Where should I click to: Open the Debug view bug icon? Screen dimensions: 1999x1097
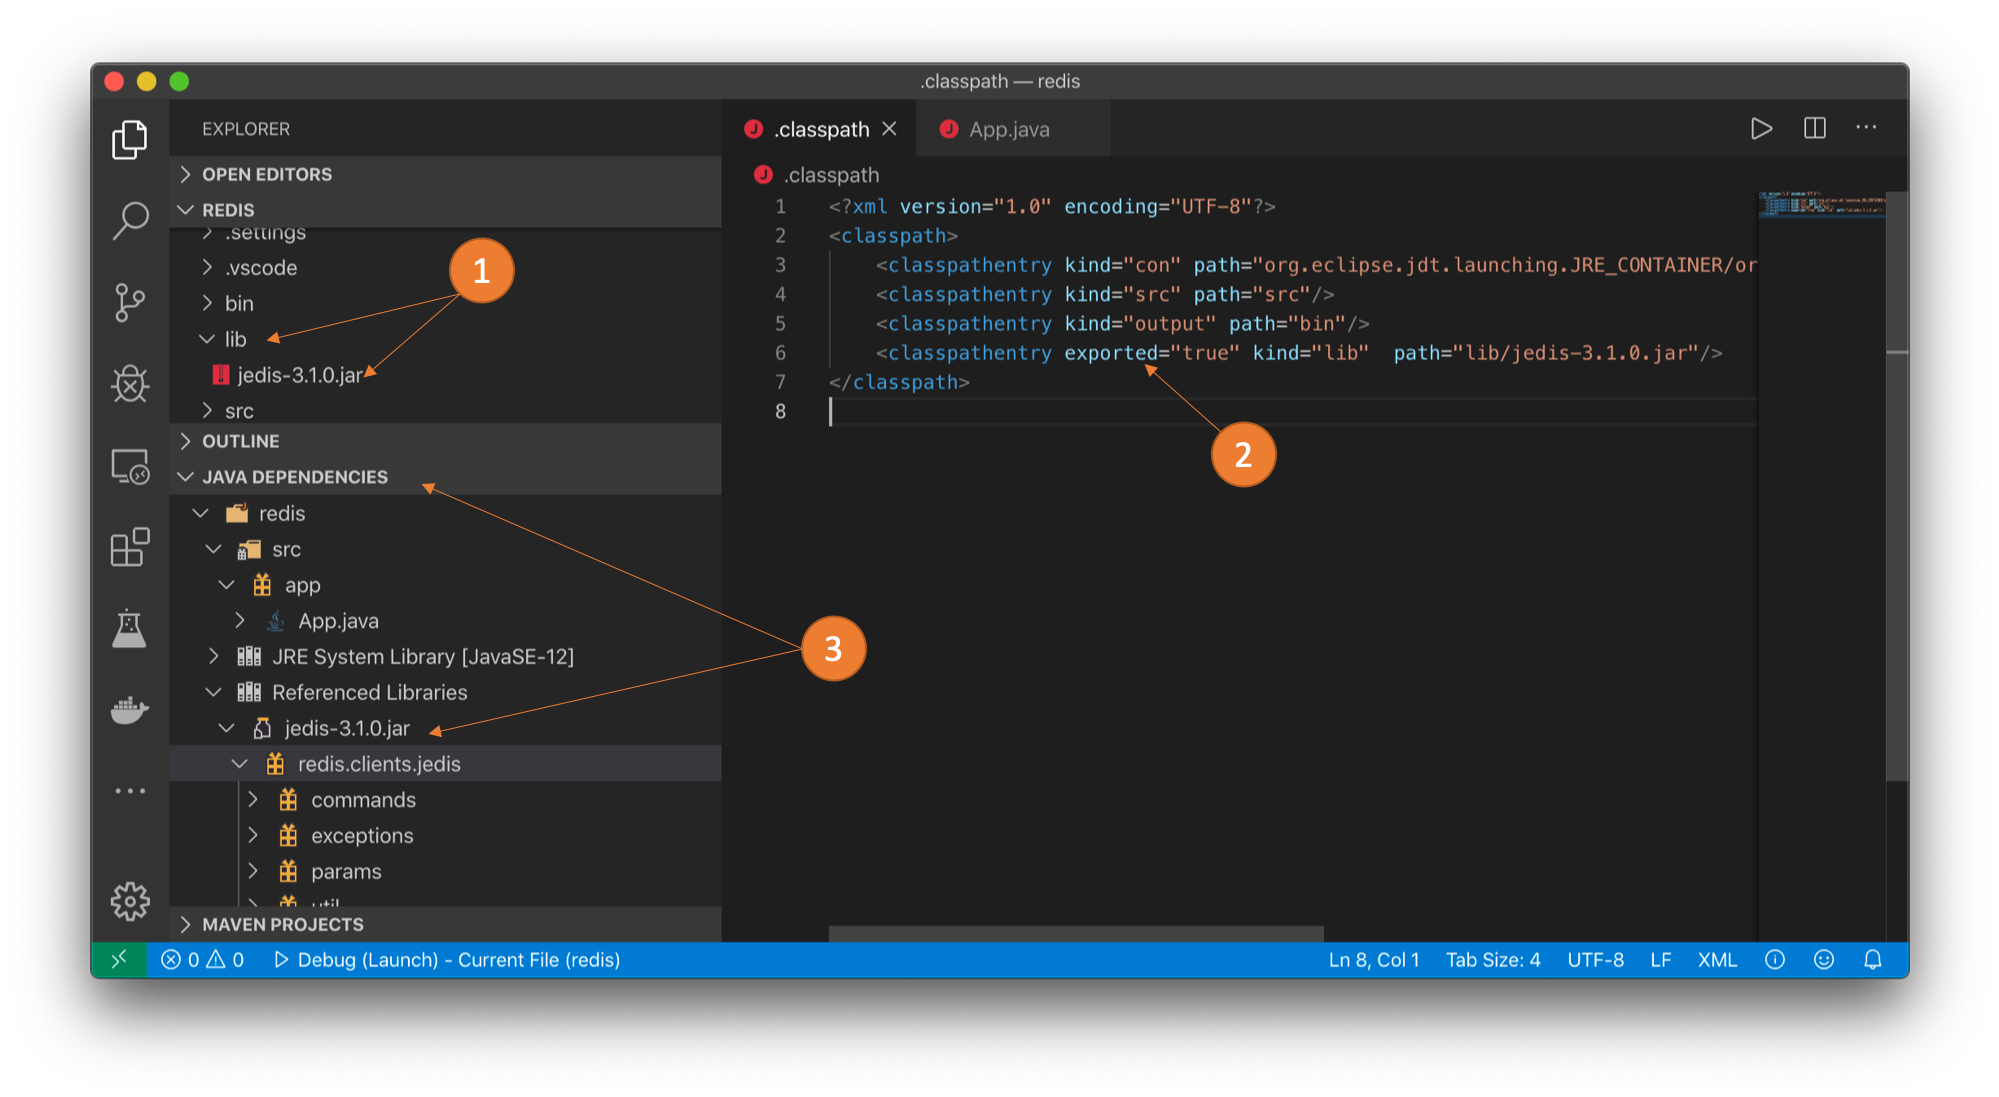(130, 383)
